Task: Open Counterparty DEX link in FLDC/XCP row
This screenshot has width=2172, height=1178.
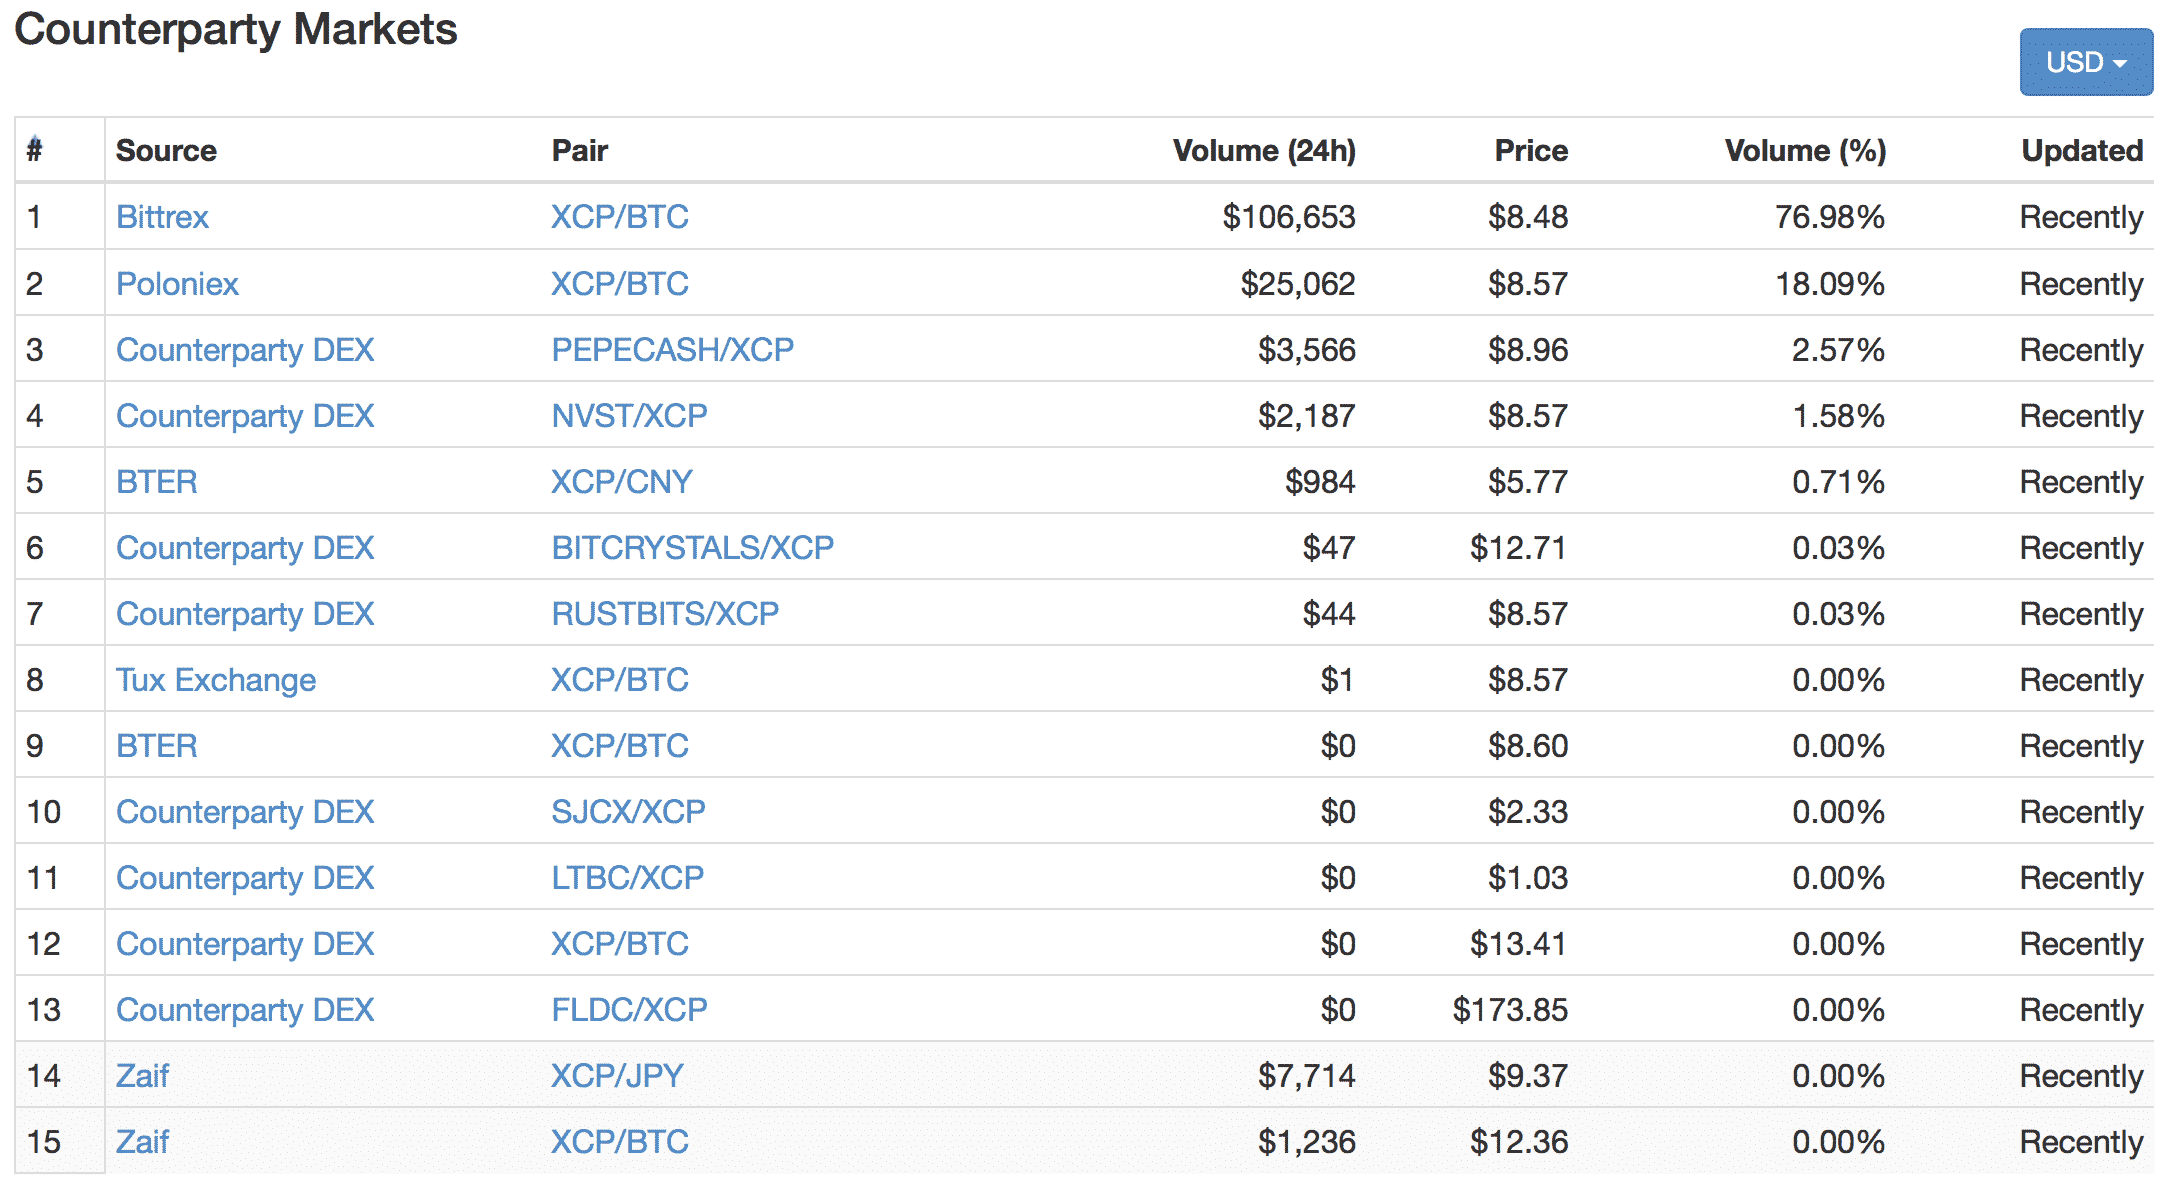Action: click(245, 1010)
